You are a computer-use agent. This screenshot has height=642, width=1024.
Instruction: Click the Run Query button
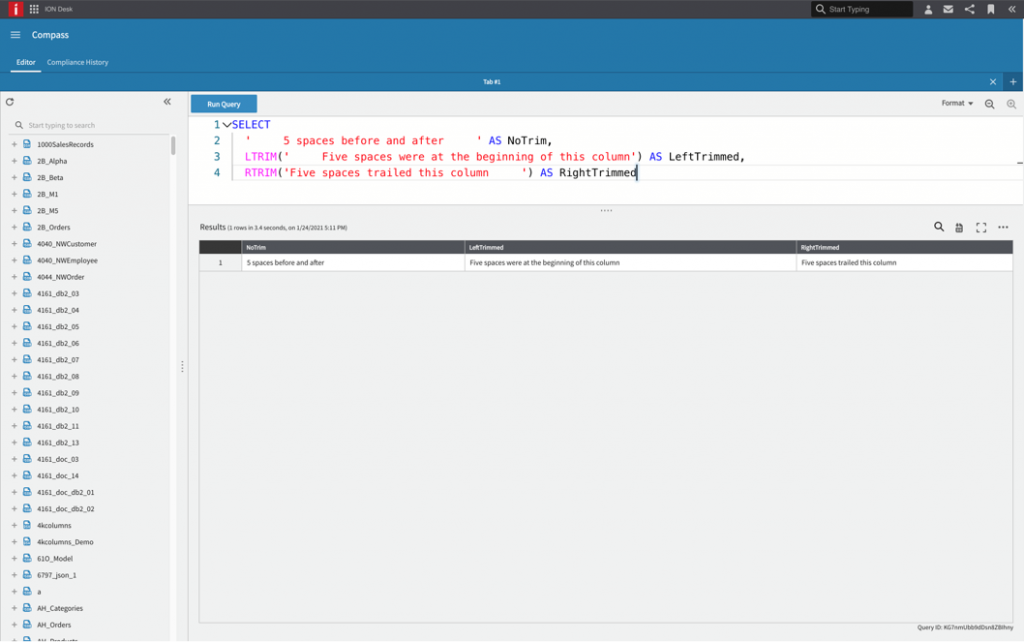tap(223, 104)
